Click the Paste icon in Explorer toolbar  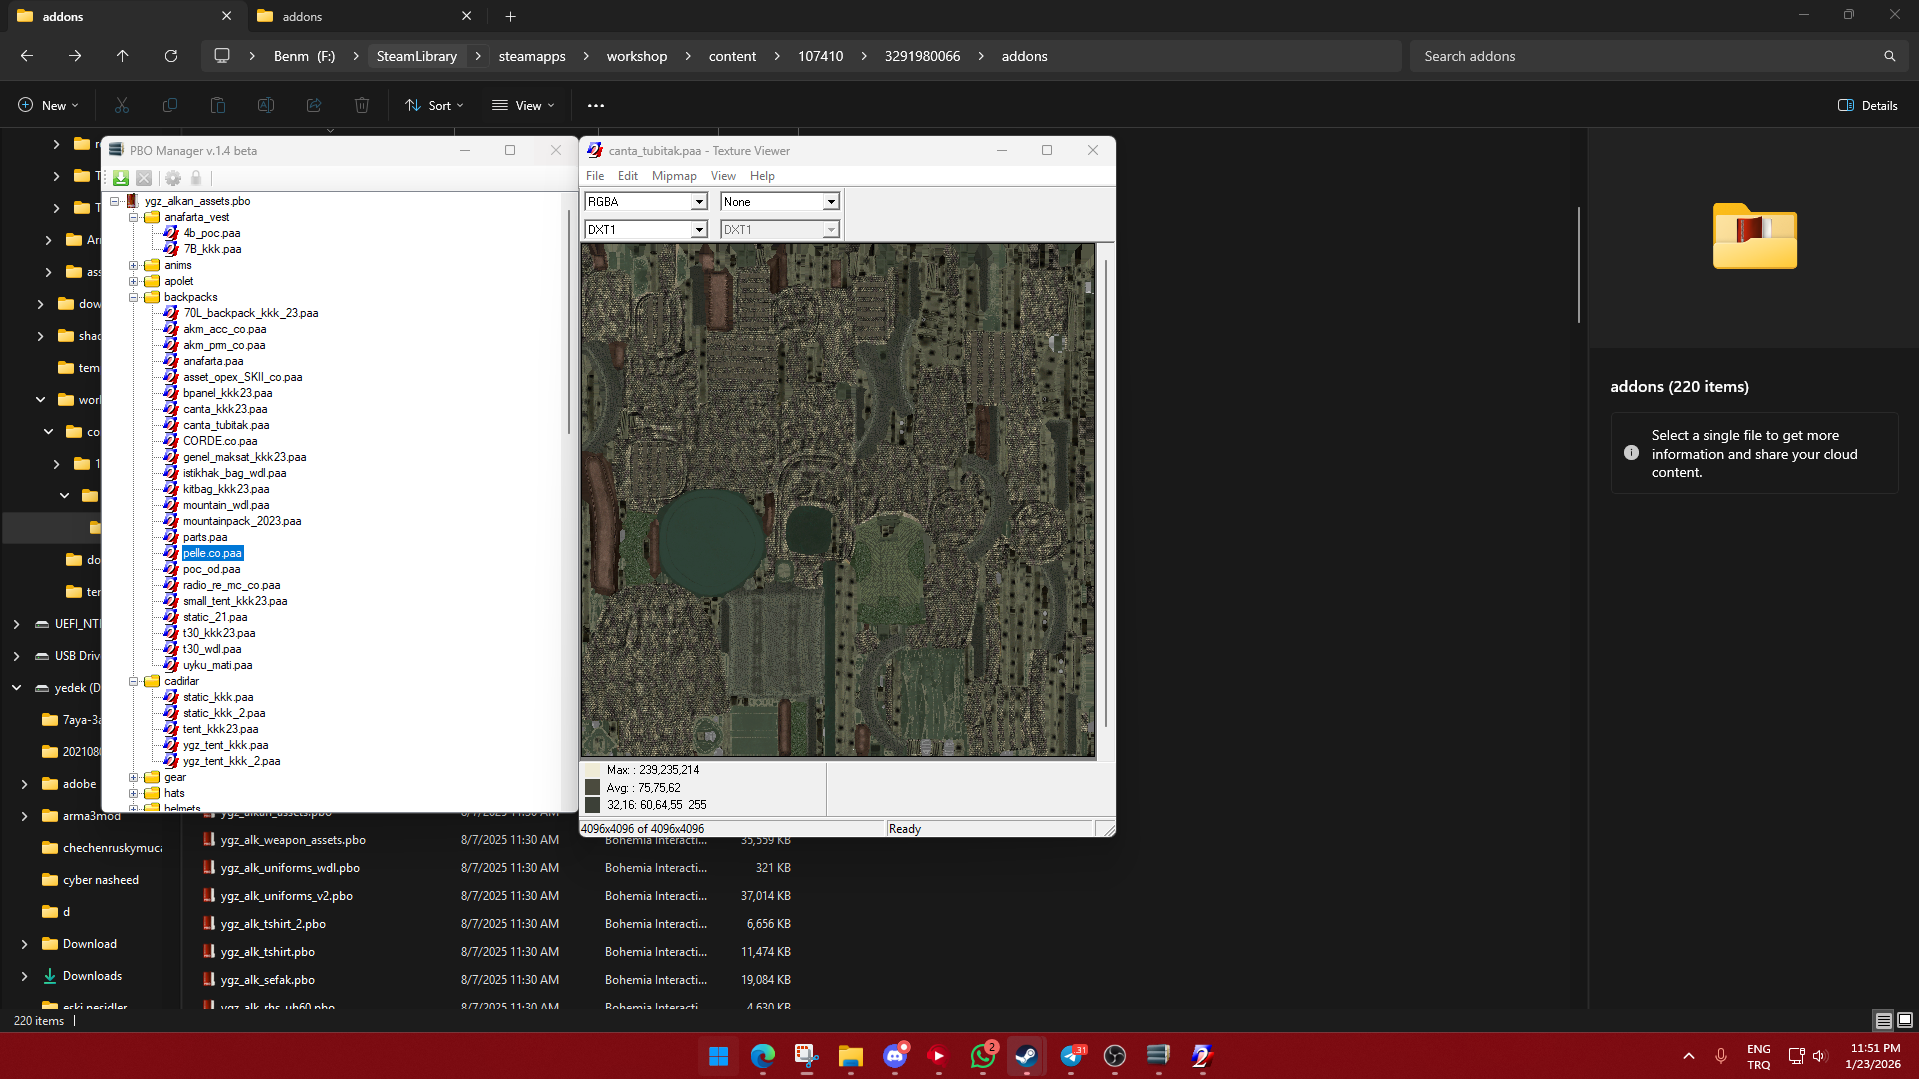pyautogui.click(x=218, y=105)
